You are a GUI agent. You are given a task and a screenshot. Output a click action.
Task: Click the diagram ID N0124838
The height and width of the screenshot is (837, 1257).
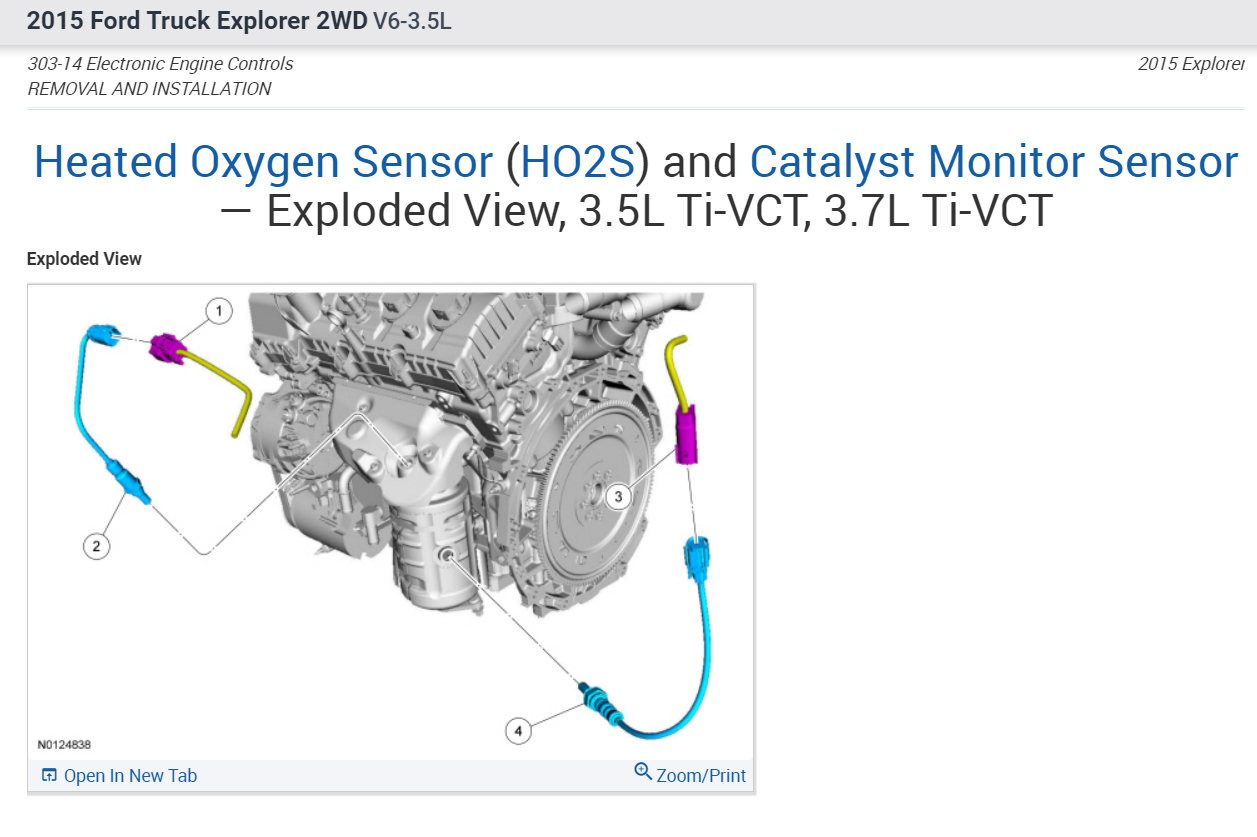[x=65, y=745]
